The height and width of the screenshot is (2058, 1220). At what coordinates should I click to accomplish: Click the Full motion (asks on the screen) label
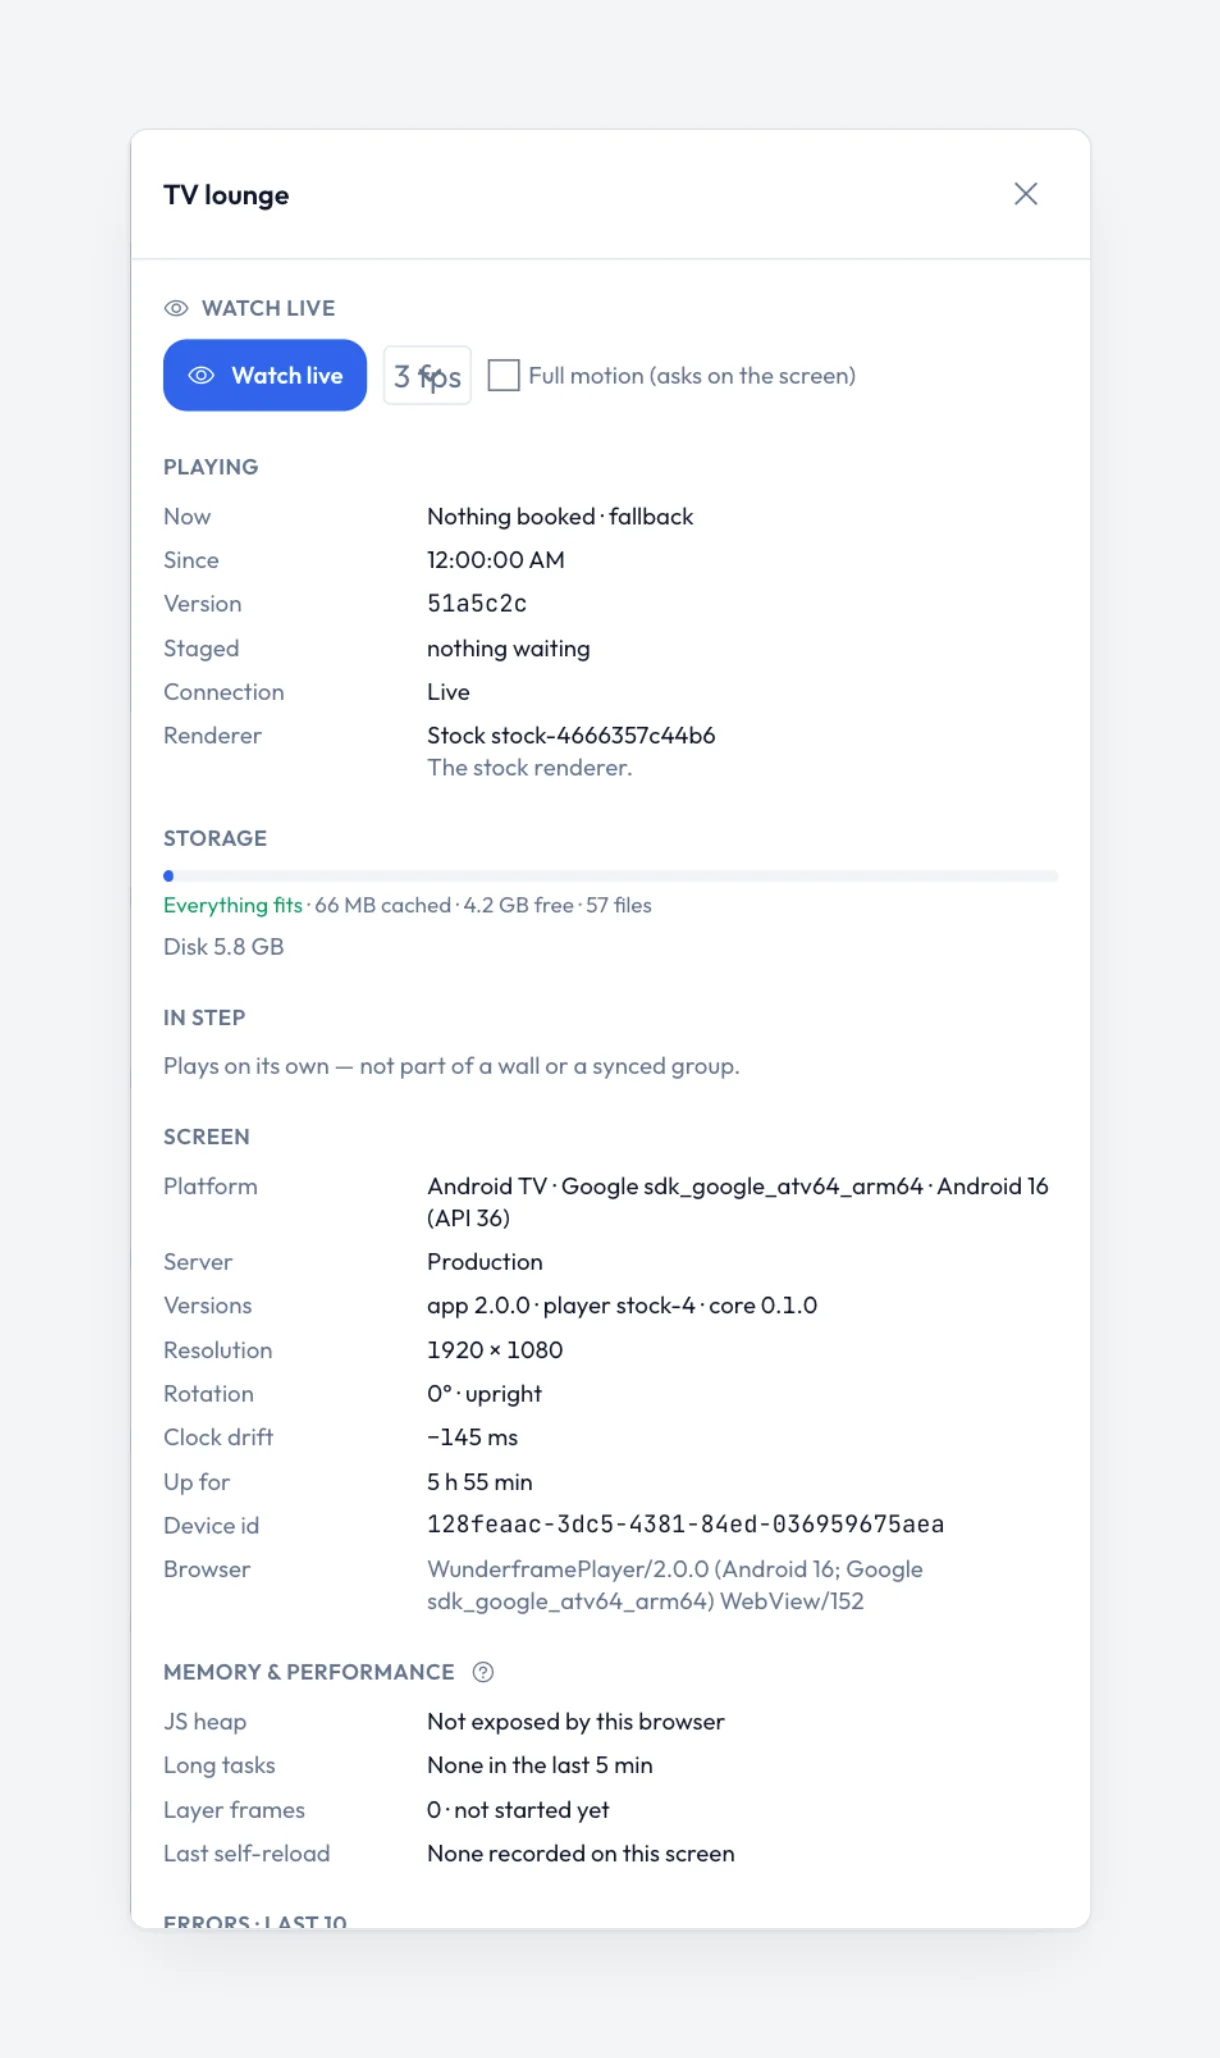(692, 376)
